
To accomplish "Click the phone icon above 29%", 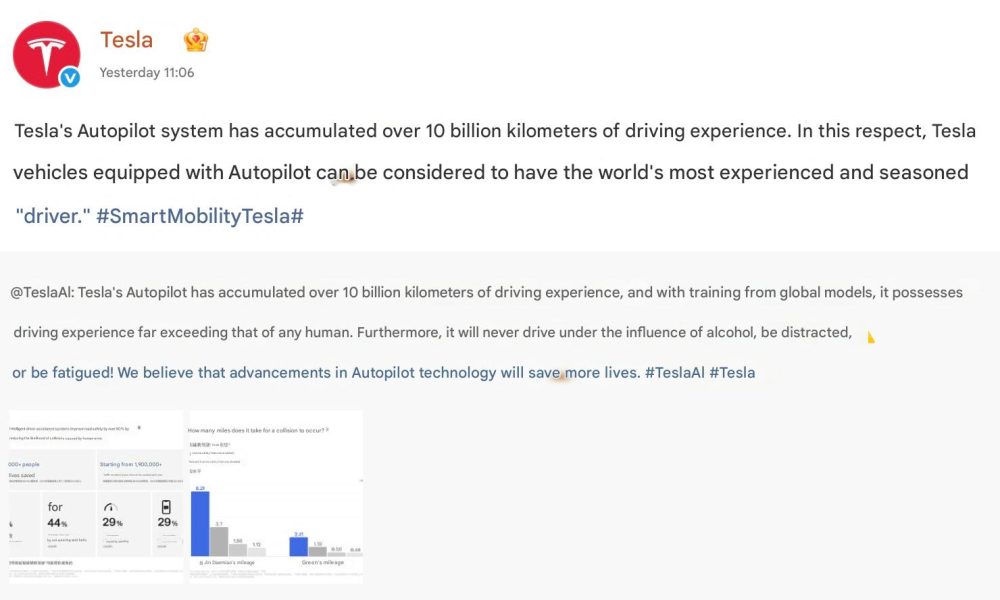I will coord(166,507).
